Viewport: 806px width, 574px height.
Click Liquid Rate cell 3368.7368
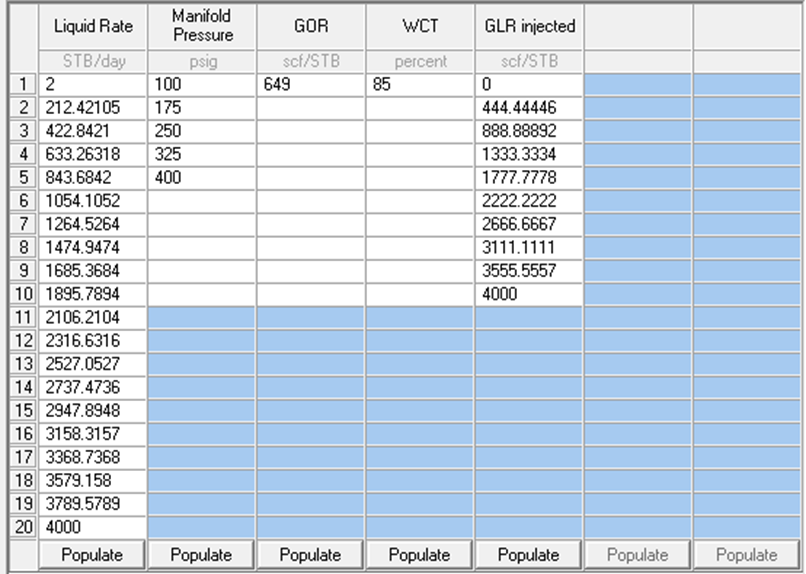tap(93, 457)
